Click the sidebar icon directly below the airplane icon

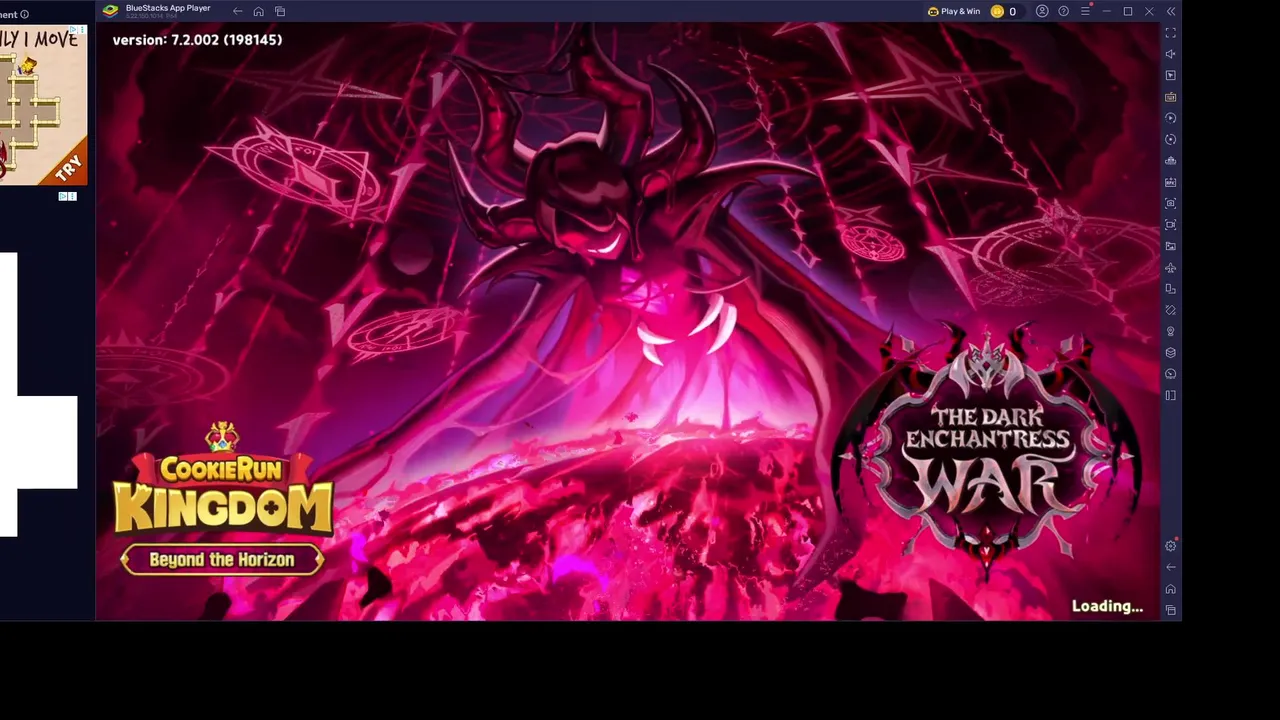pos(1171,289)
